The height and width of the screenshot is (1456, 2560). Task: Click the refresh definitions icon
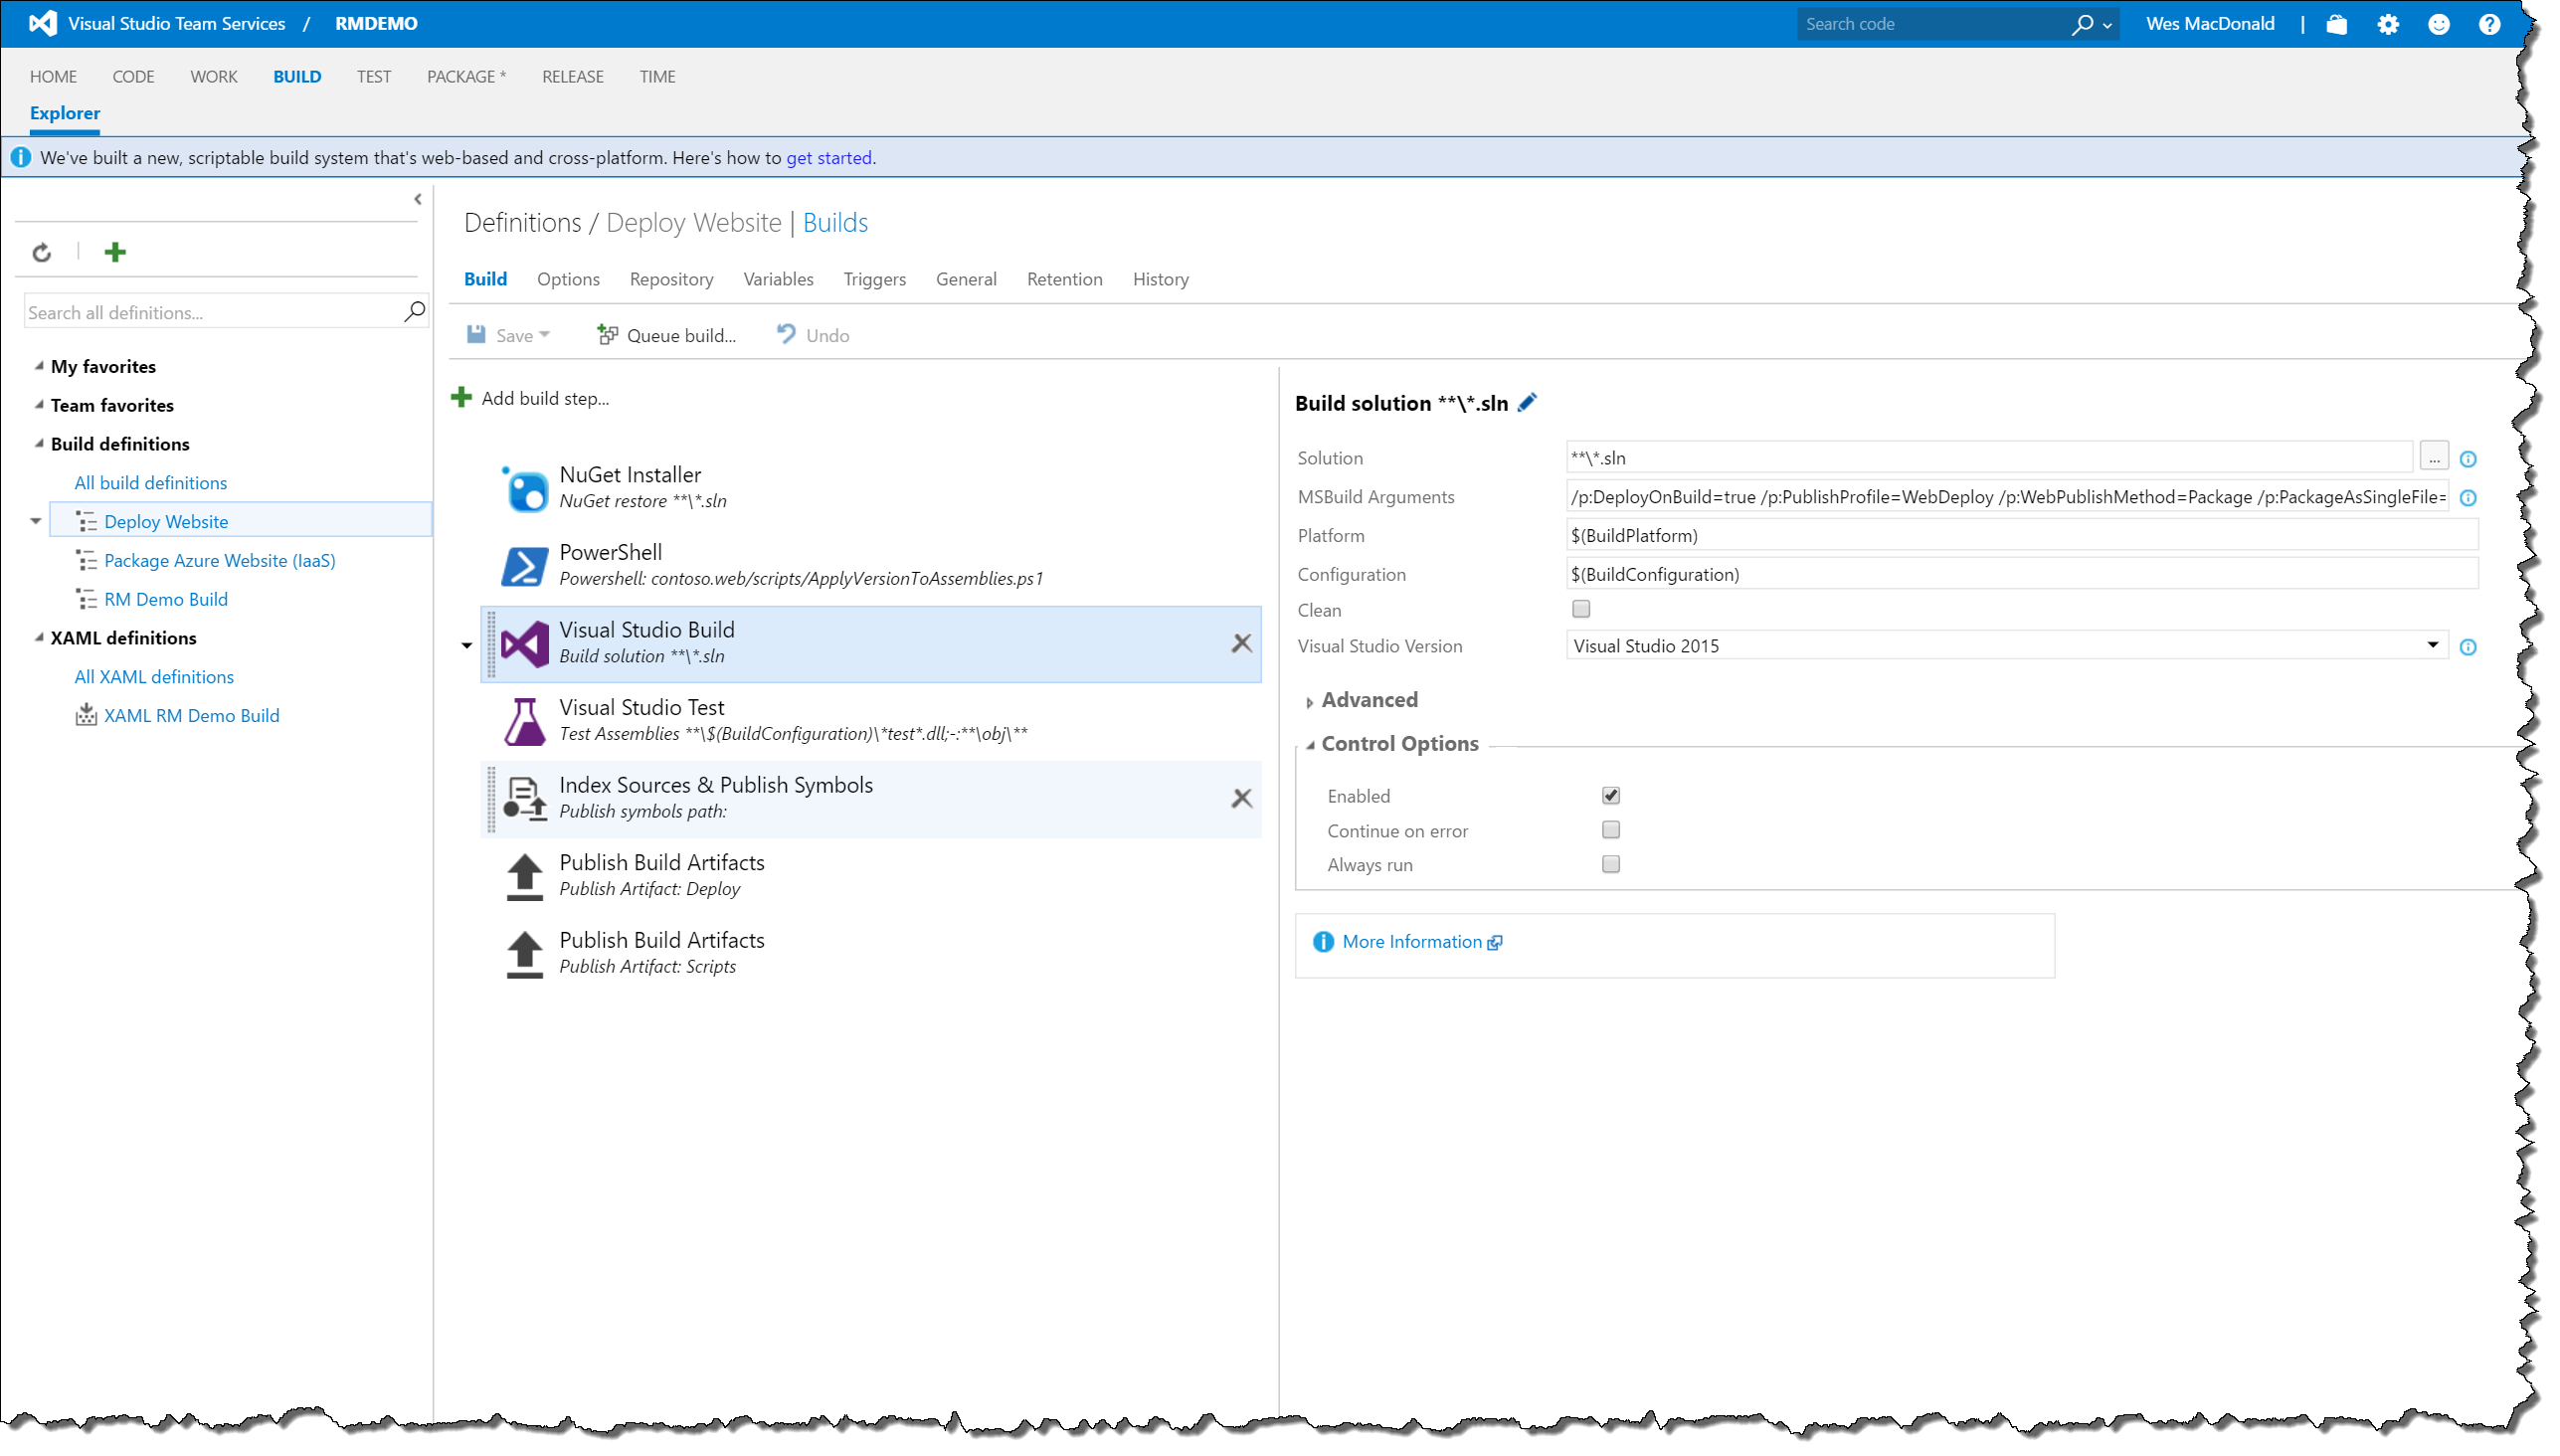[x=41, y=252]
